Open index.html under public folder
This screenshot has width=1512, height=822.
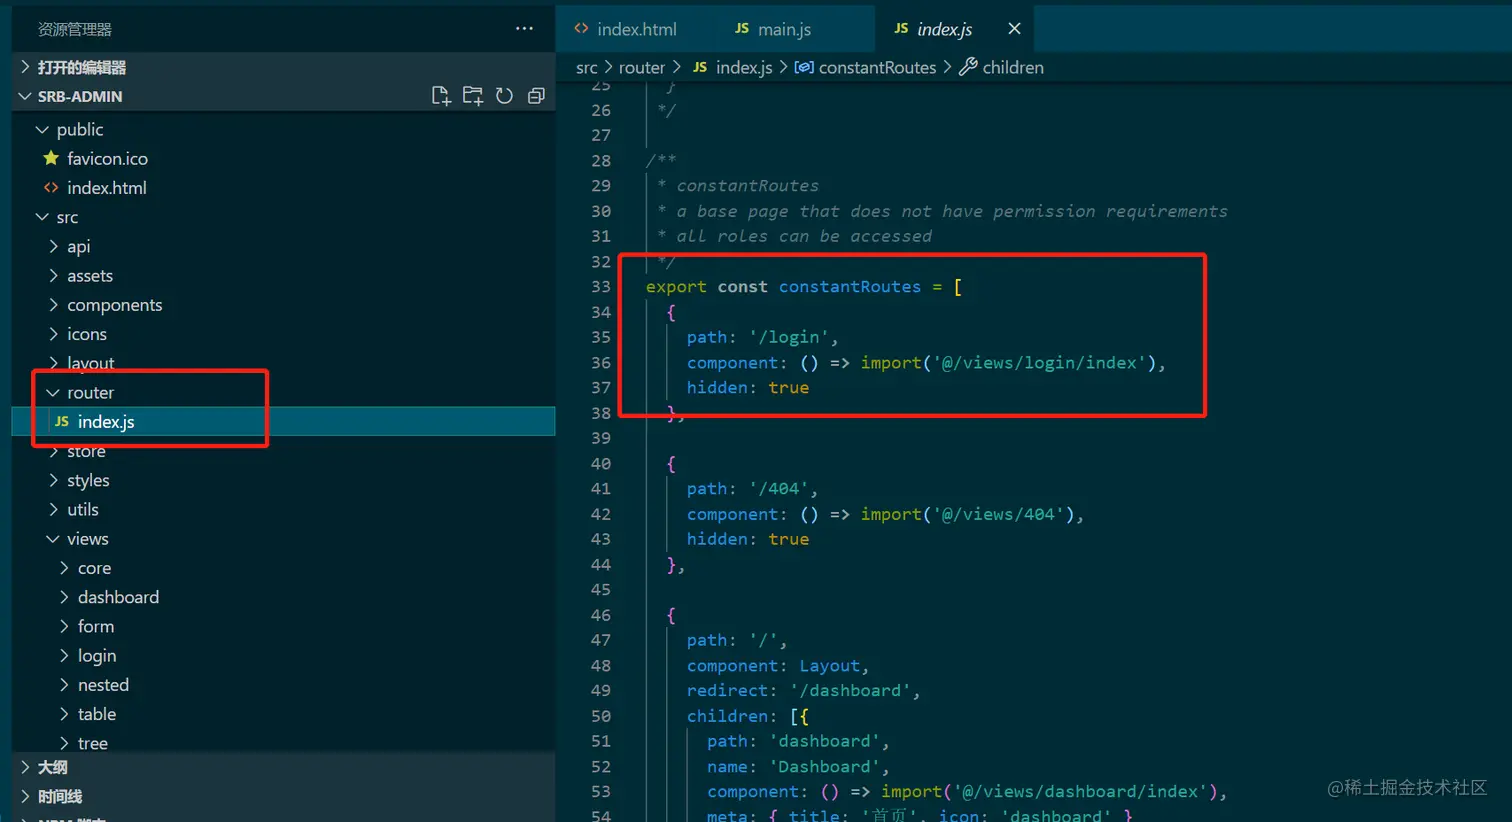pos(283,187)
